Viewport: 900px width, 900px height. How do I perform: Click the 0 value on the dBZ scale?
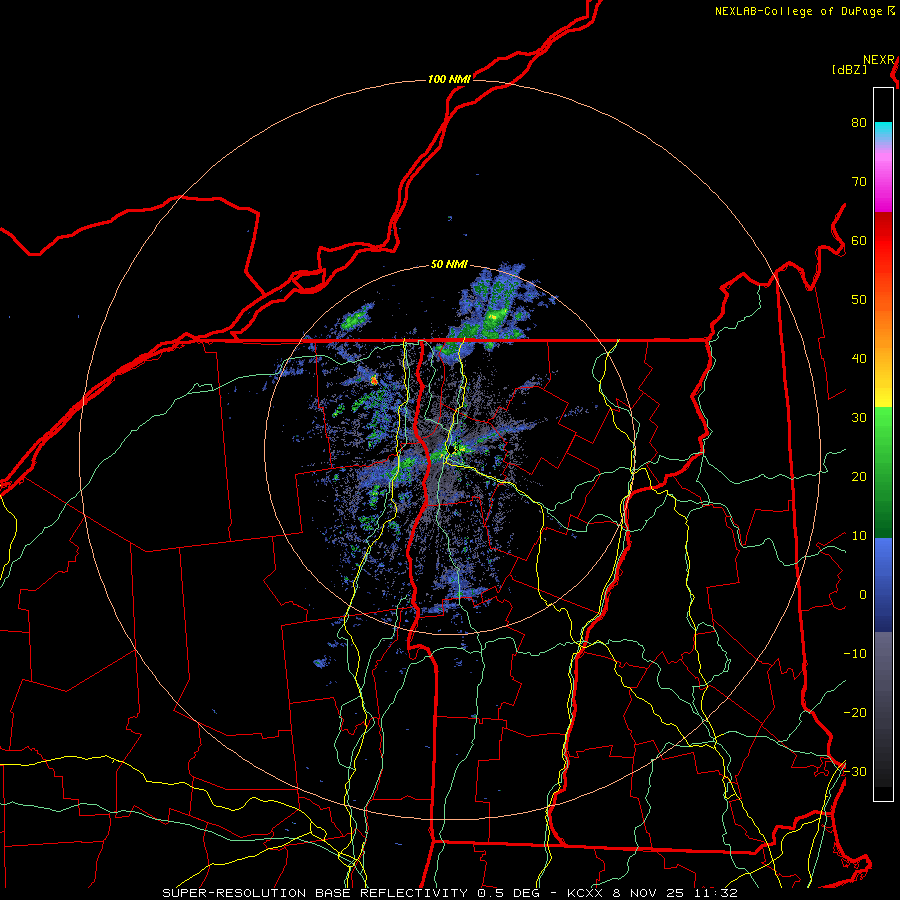coord(863,595)
